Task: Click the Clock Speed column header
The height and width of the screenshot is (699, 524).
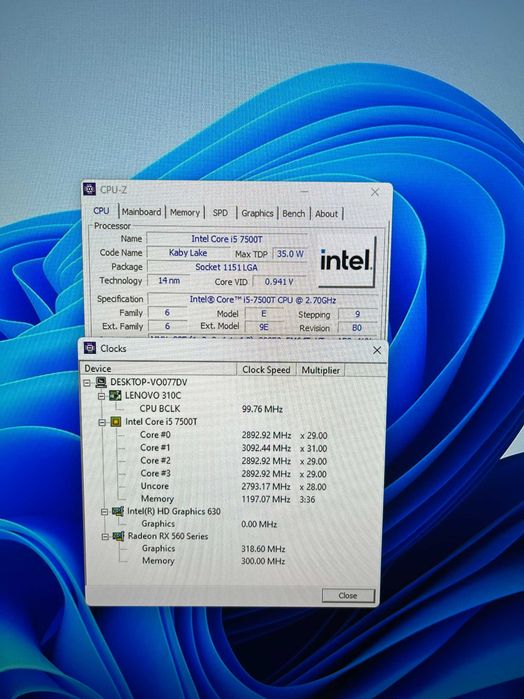Action: tap(266, 370)
